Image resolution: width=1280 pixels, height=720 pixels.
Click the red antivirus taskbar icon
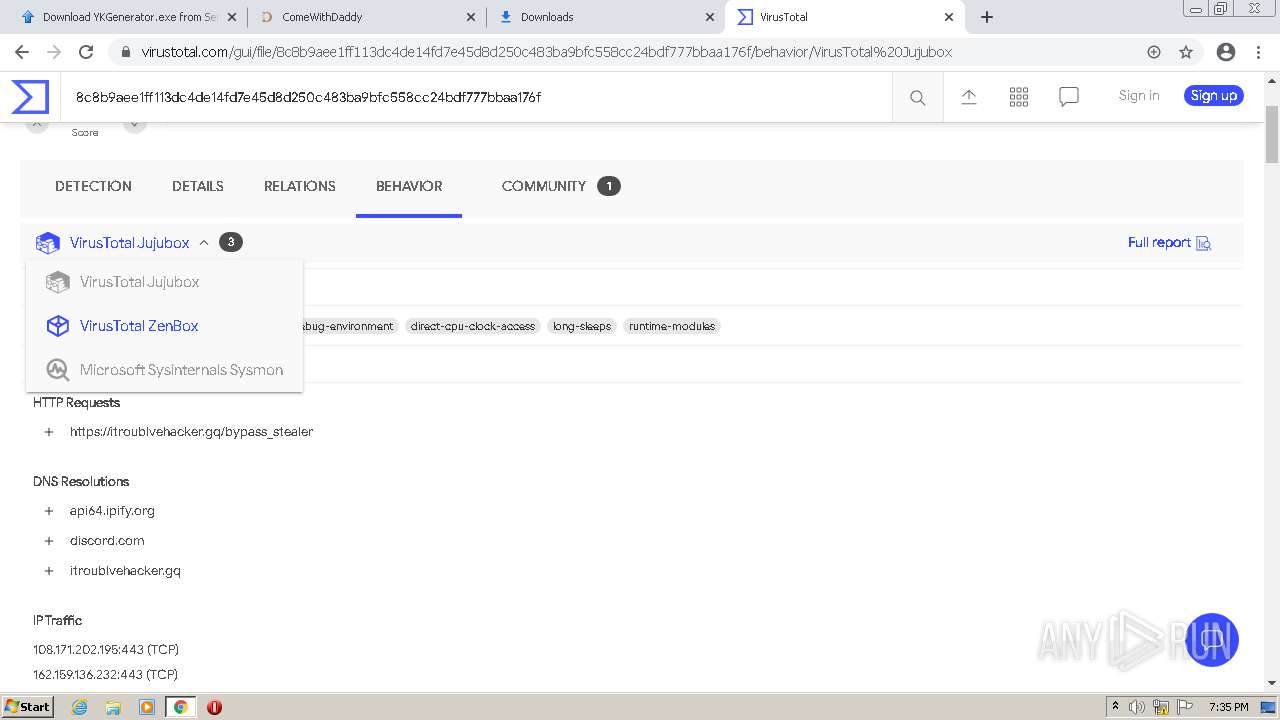214,707
